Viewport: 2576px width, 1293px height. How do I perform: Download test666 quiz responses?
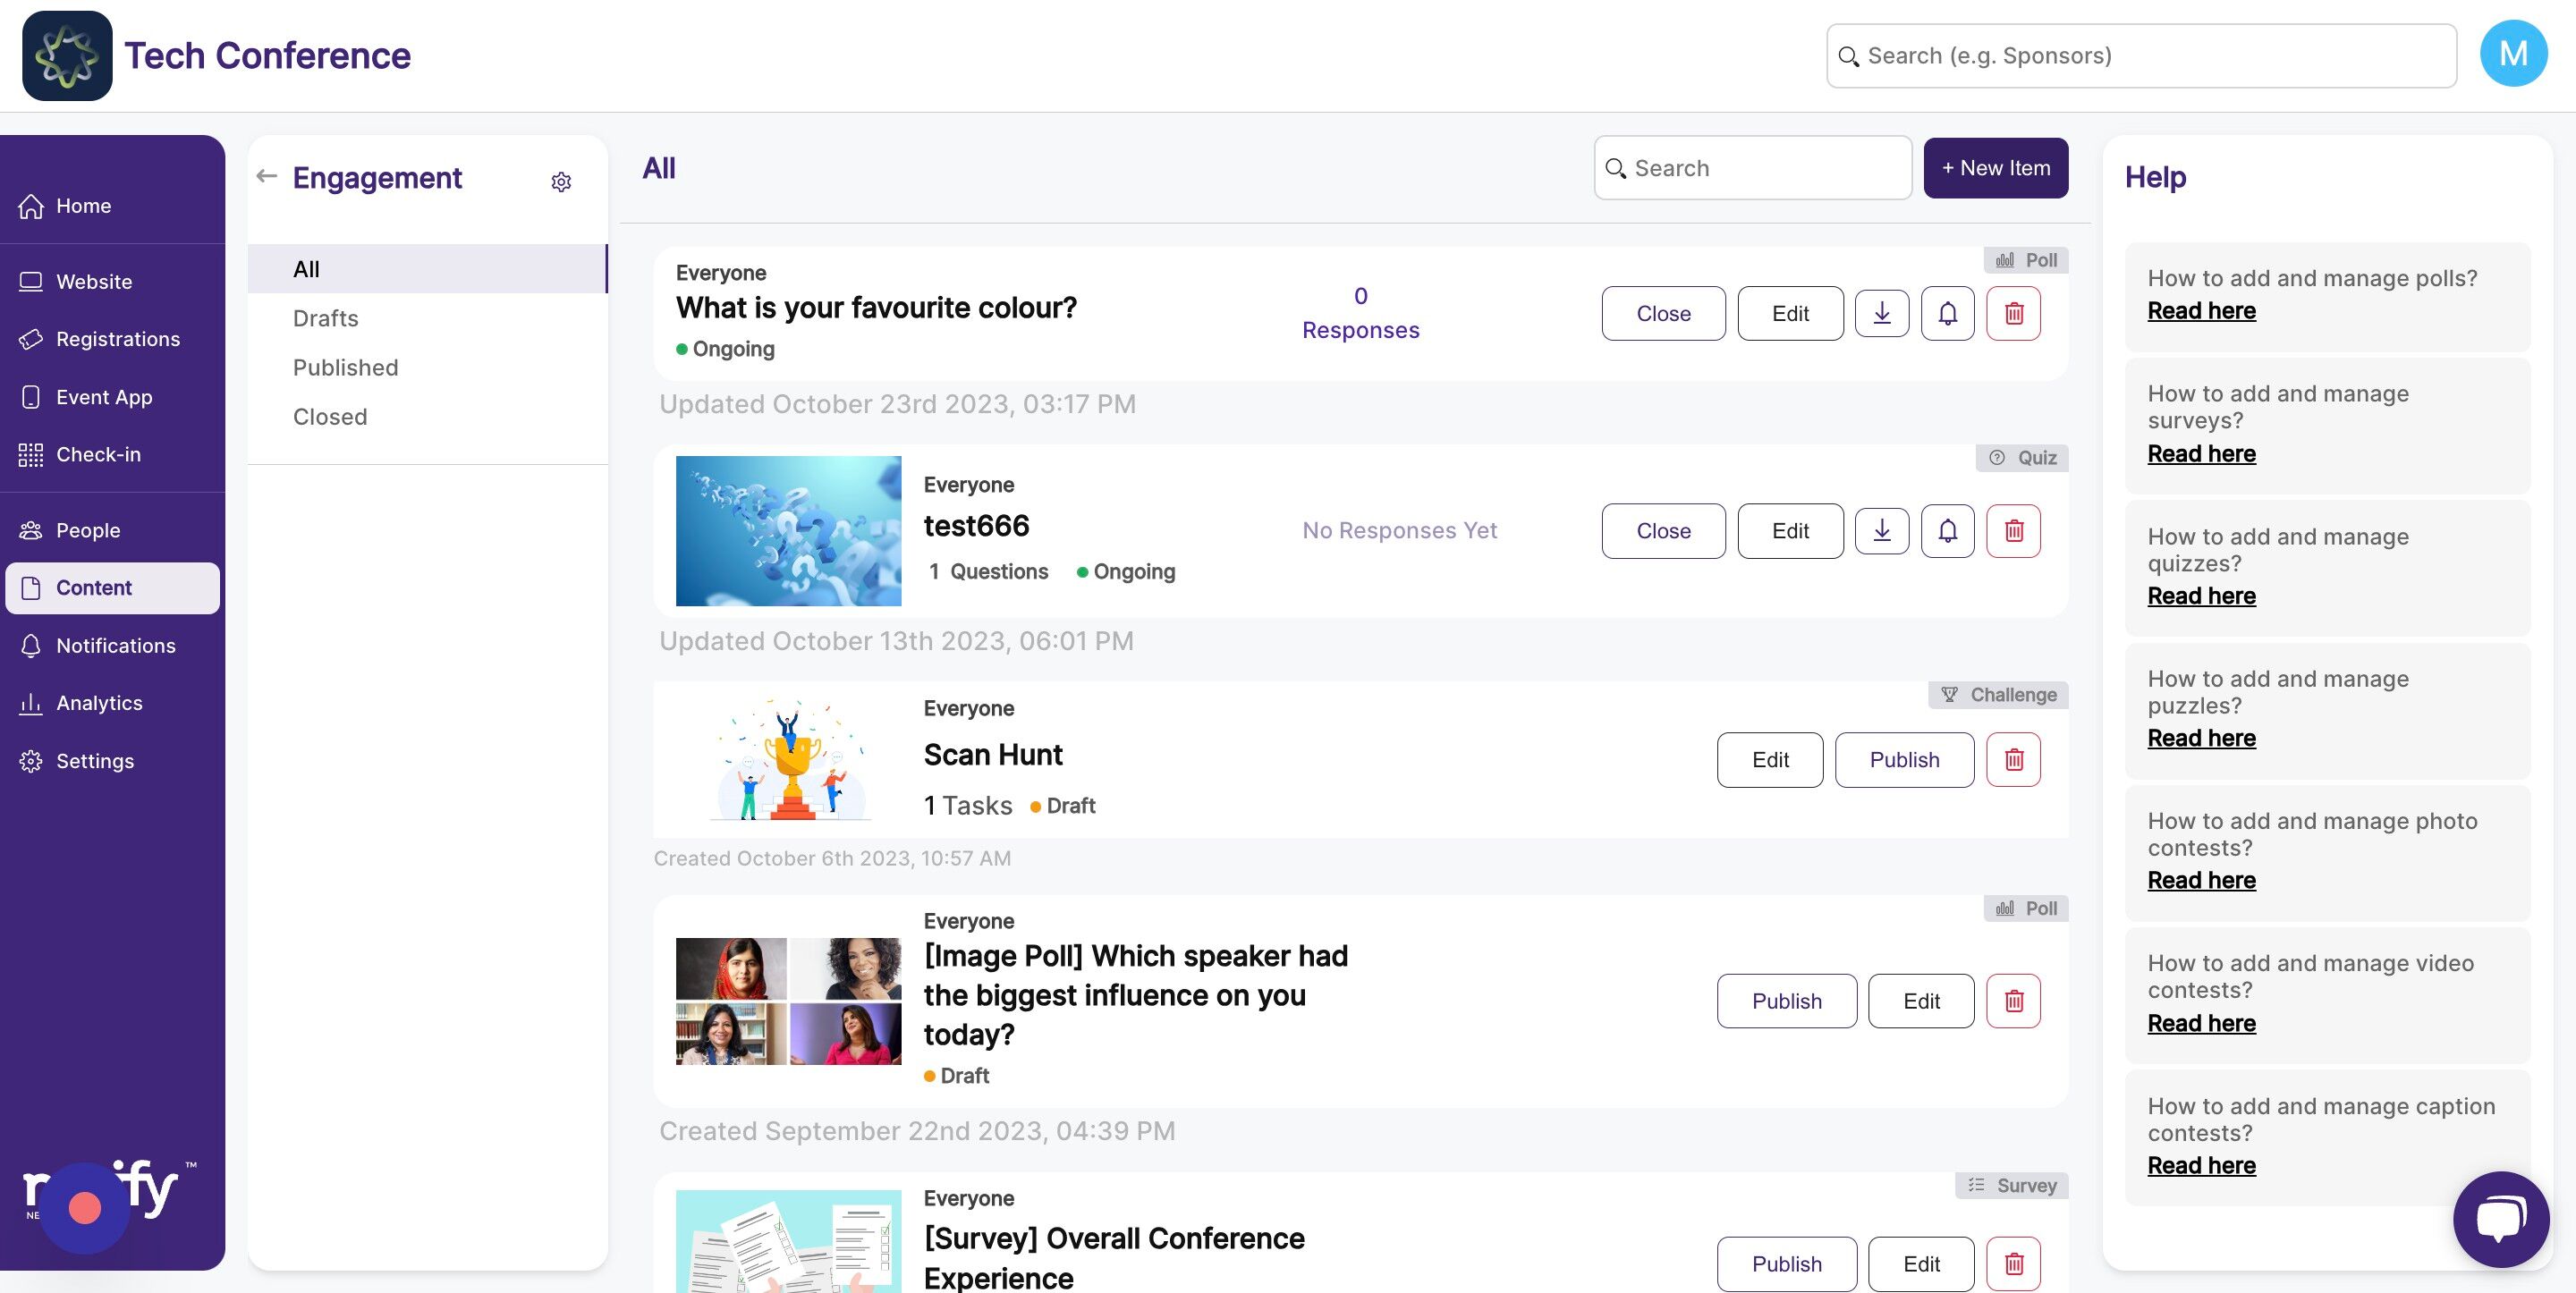[1881, 530]
